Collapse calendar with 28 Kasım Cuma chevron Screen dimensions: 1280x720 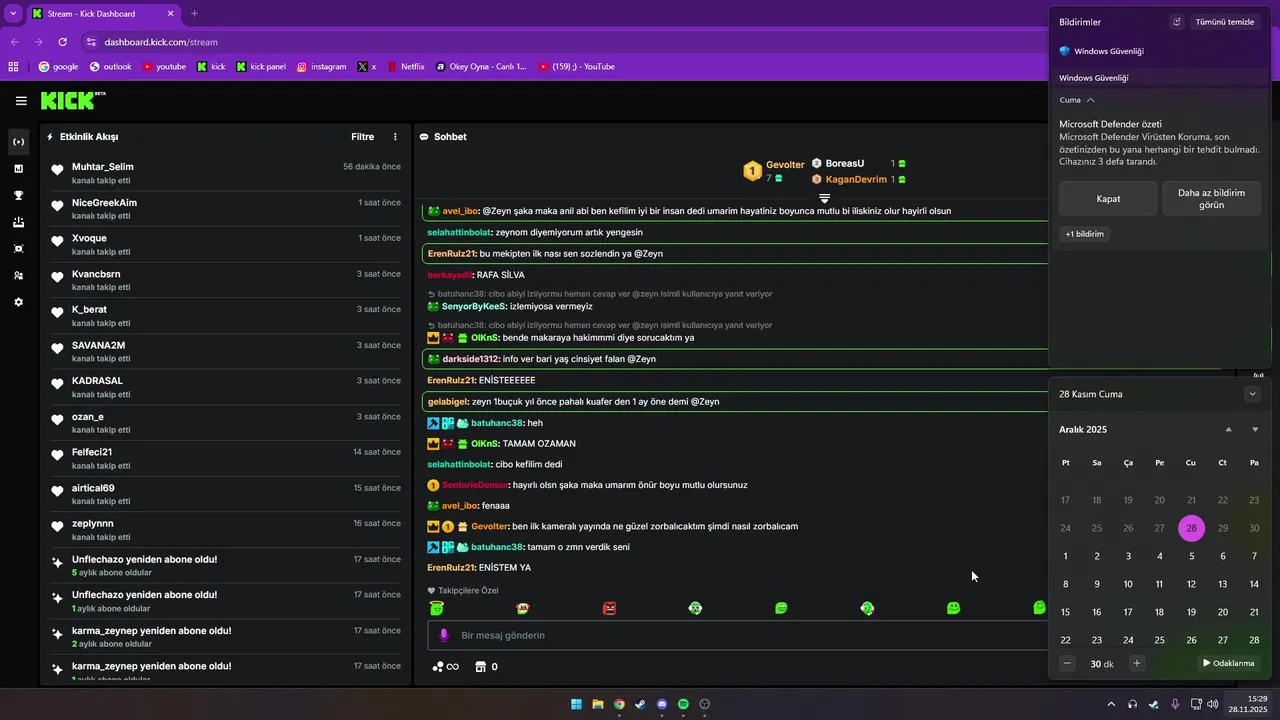pyautogui.click(x=1252, y=394)
